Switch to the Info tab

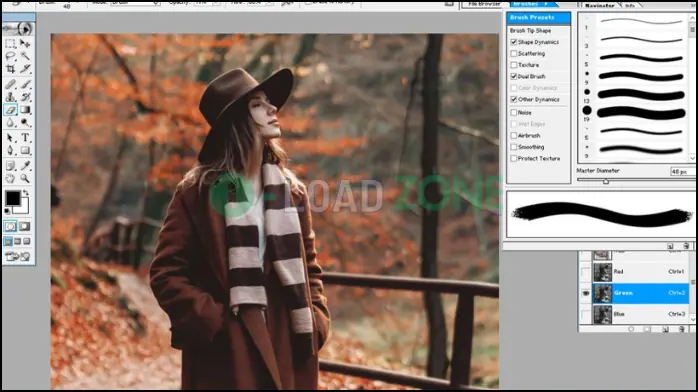coord(629,5)
